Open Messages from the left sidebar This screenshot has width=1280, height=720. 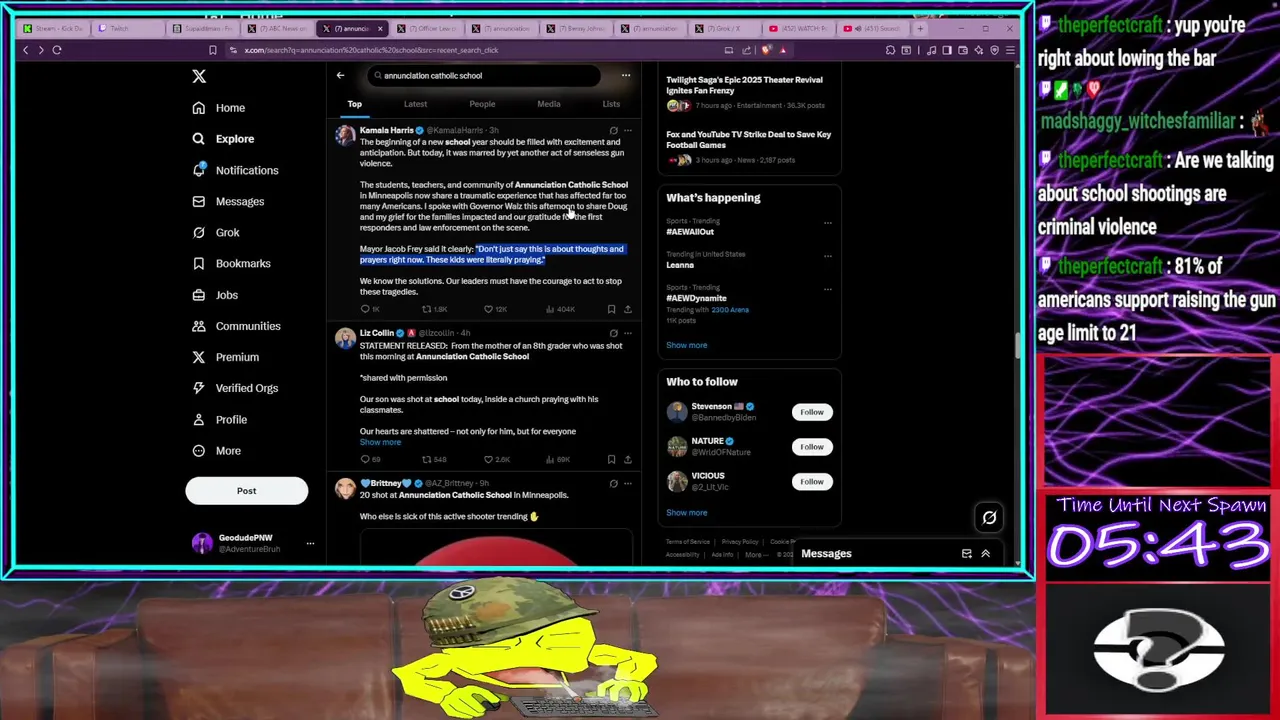(x=228, y=201)
